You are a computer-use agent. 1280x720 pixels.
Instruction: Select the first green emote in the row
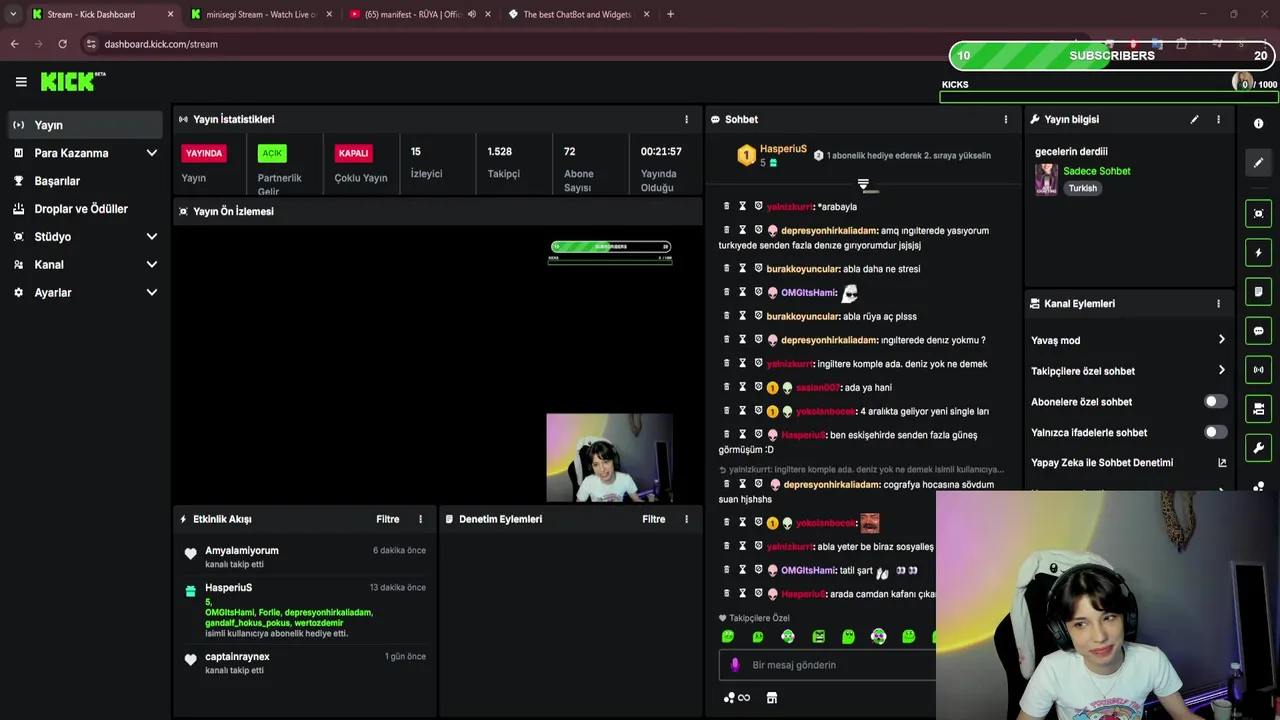click(x=728, y=637)
